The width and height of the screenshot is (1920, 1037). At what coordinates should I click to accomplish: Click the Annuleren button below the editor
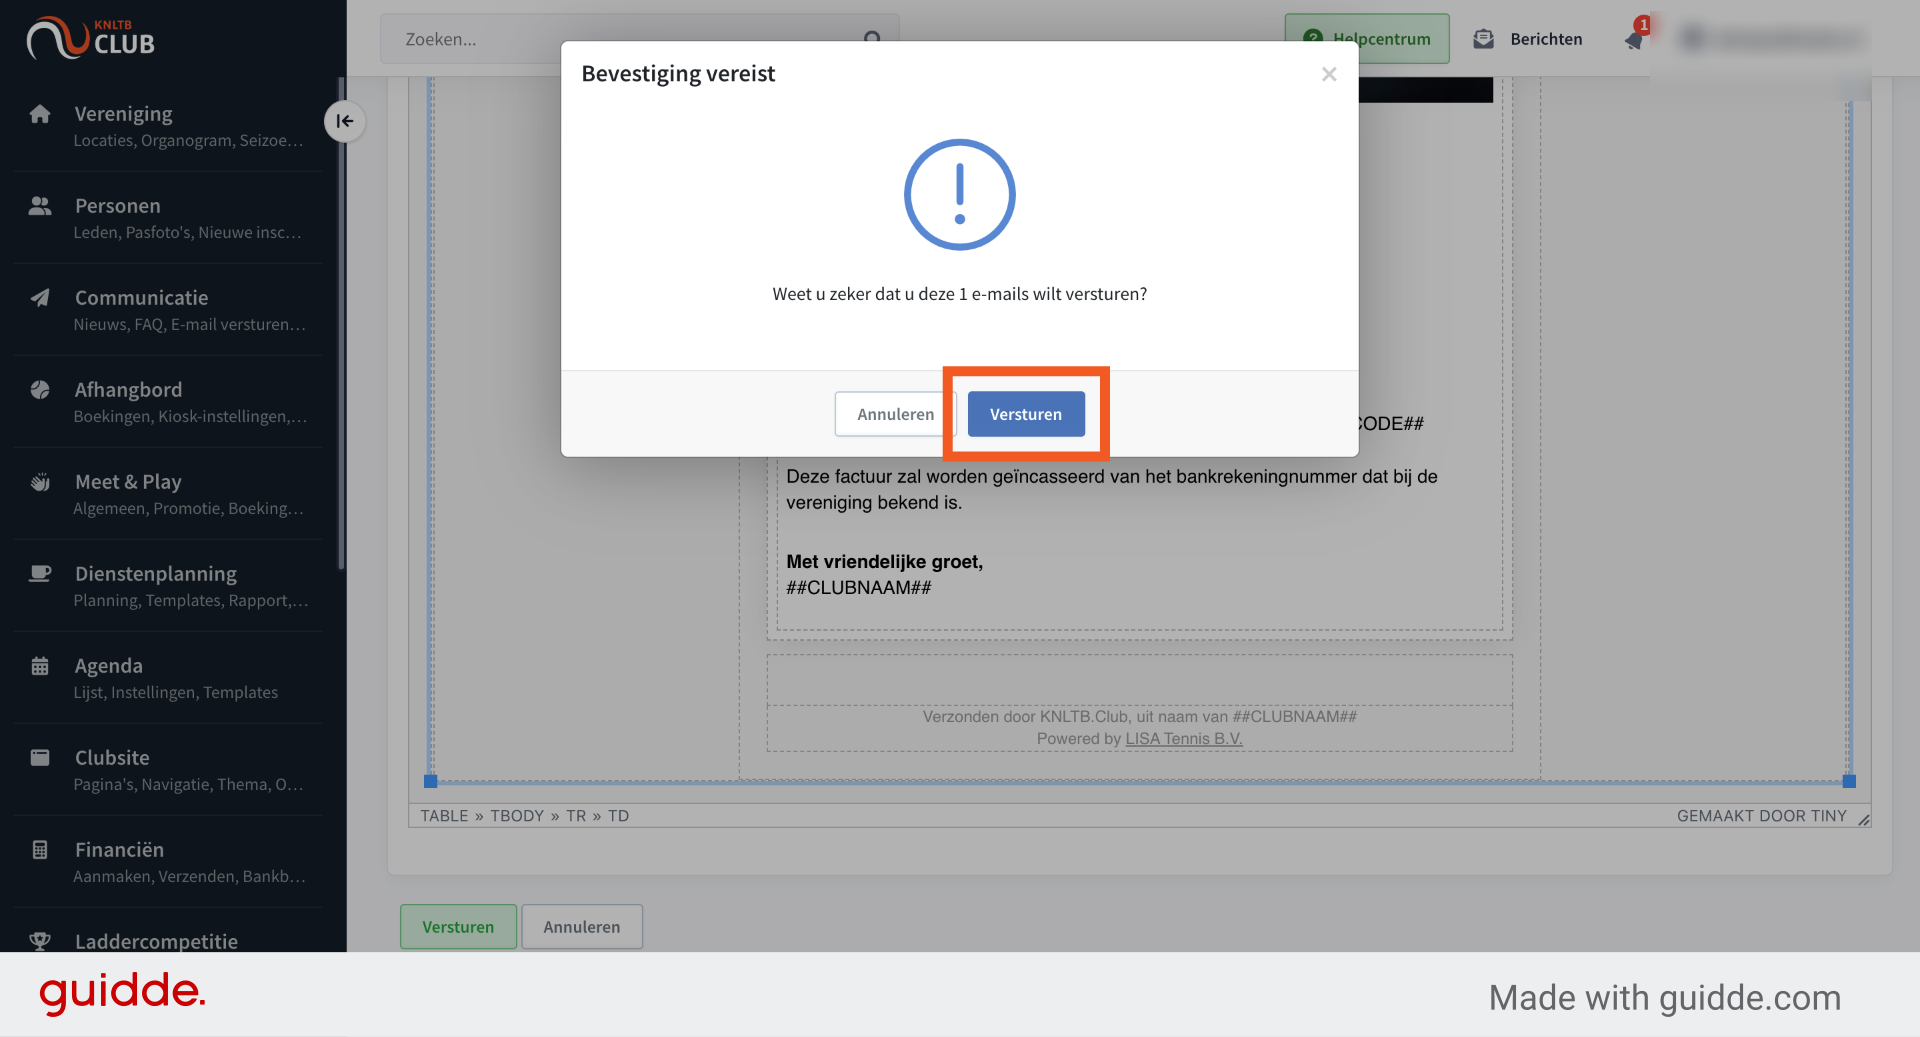[582, 927]
